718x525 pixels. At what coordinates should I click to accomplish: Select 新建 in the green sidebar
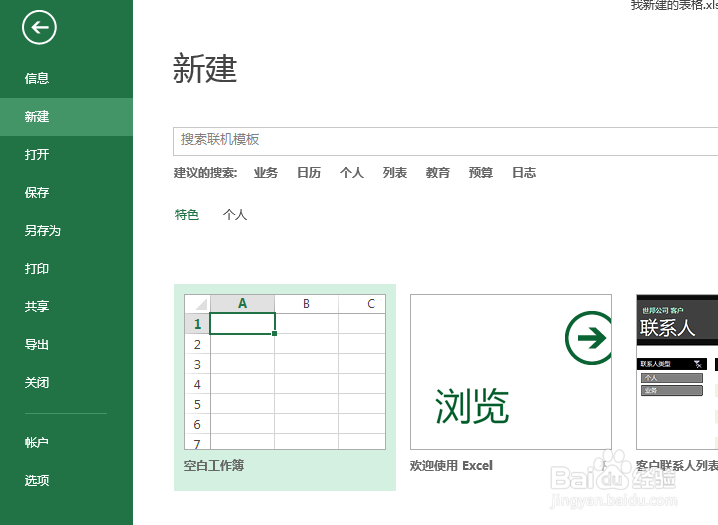coord(66,117)
